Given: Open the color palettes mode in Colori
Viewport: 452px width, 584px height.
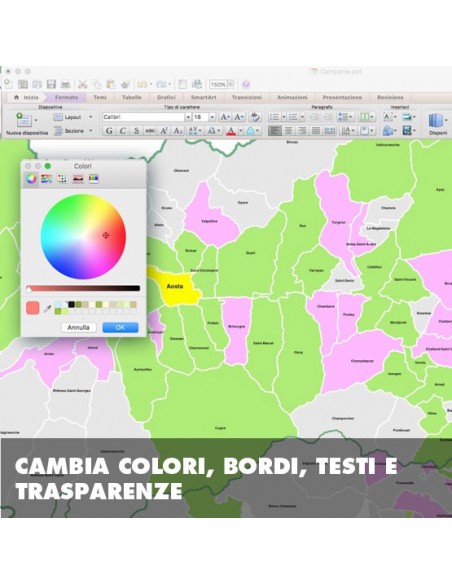Looking at the screenshot, I should tap(62, 179).
